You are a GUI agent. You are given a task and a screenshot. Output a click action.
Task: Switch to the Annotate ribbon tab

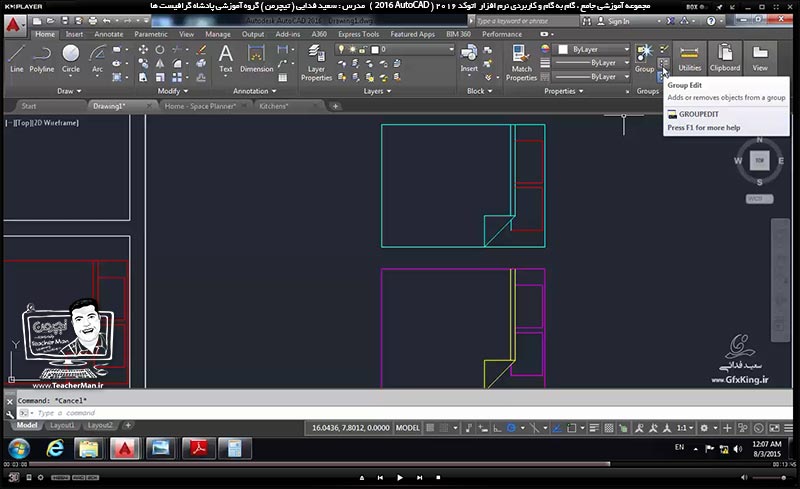pyautogui.click(x=109, y=34)
